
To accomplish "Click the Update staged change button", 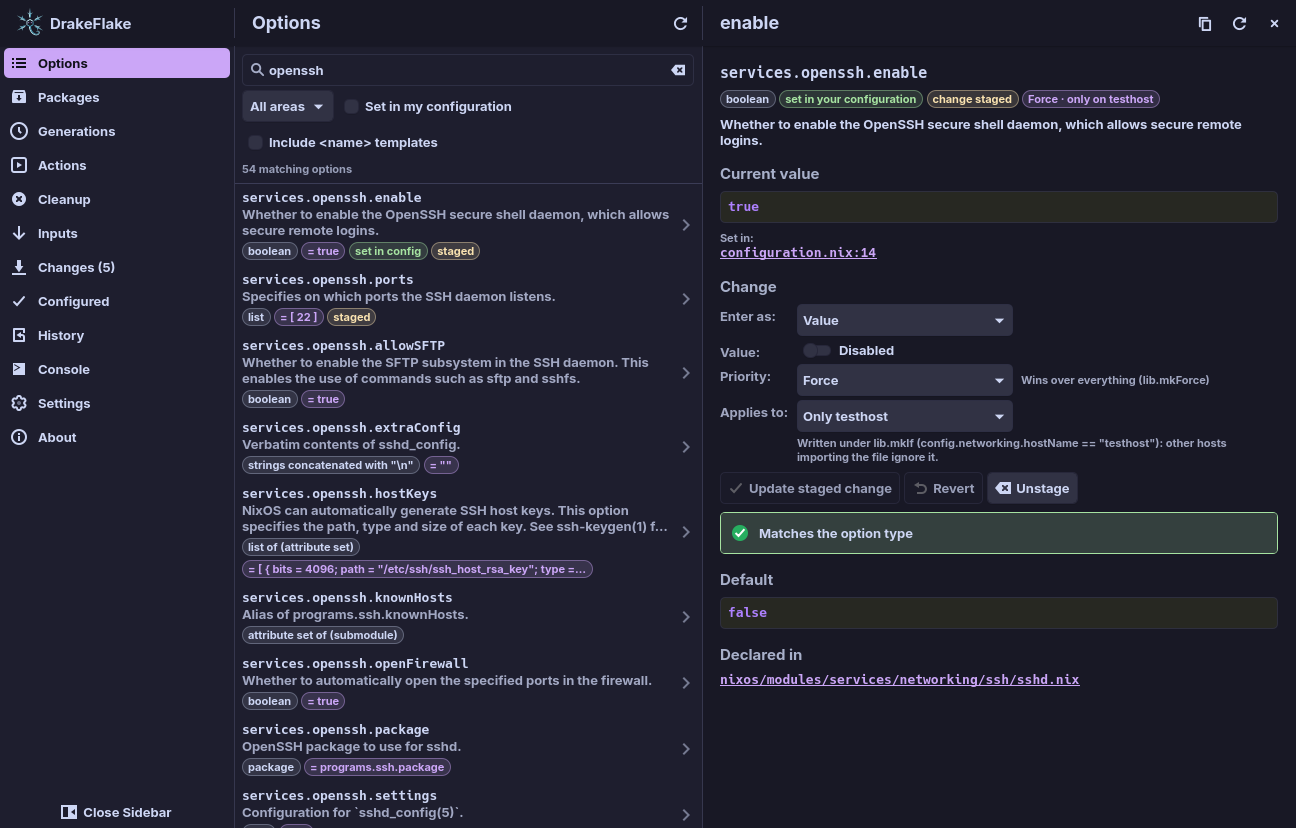I will 810,488.
